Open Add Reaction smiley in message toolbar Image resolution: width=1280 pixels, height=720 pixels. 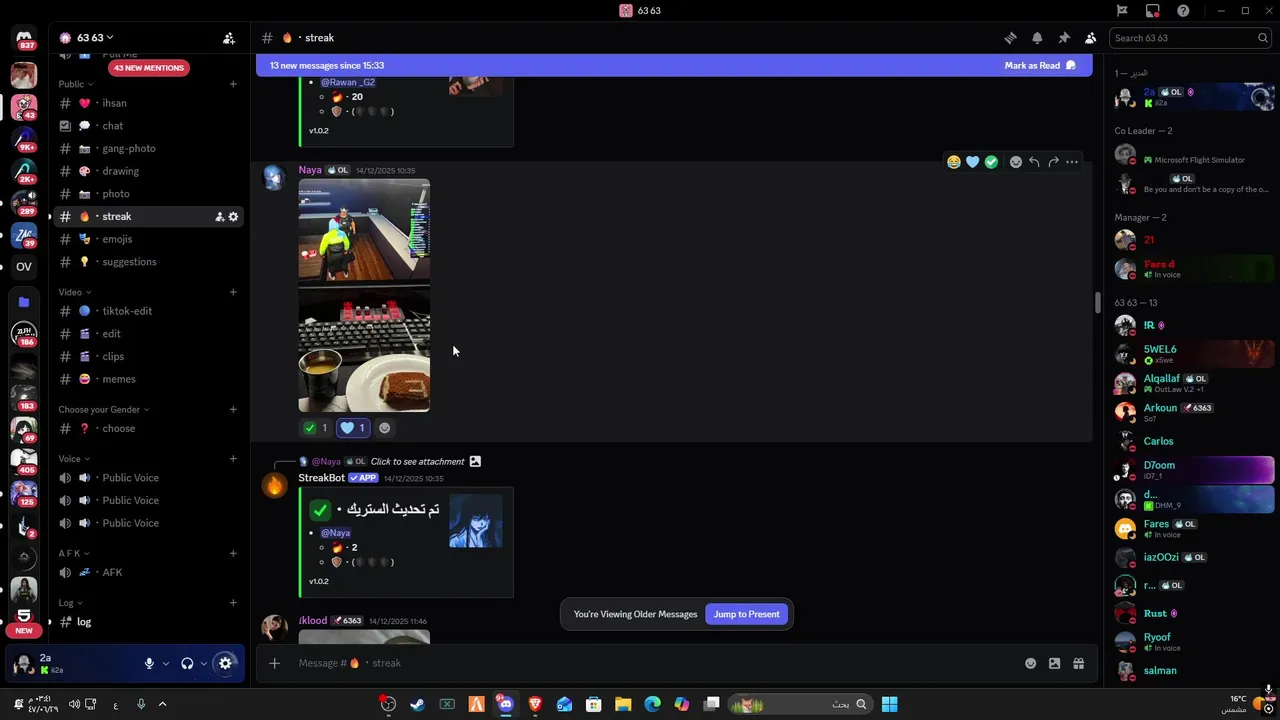[x=1016, y=162]
